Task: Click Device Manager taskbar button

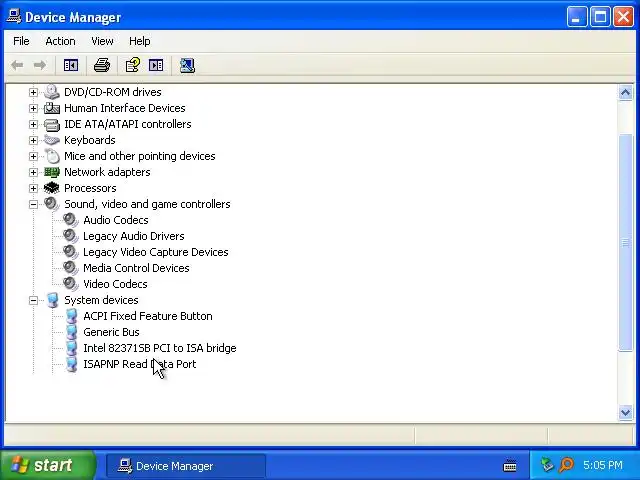Action: pyautogui.click(x=186, y=466)
